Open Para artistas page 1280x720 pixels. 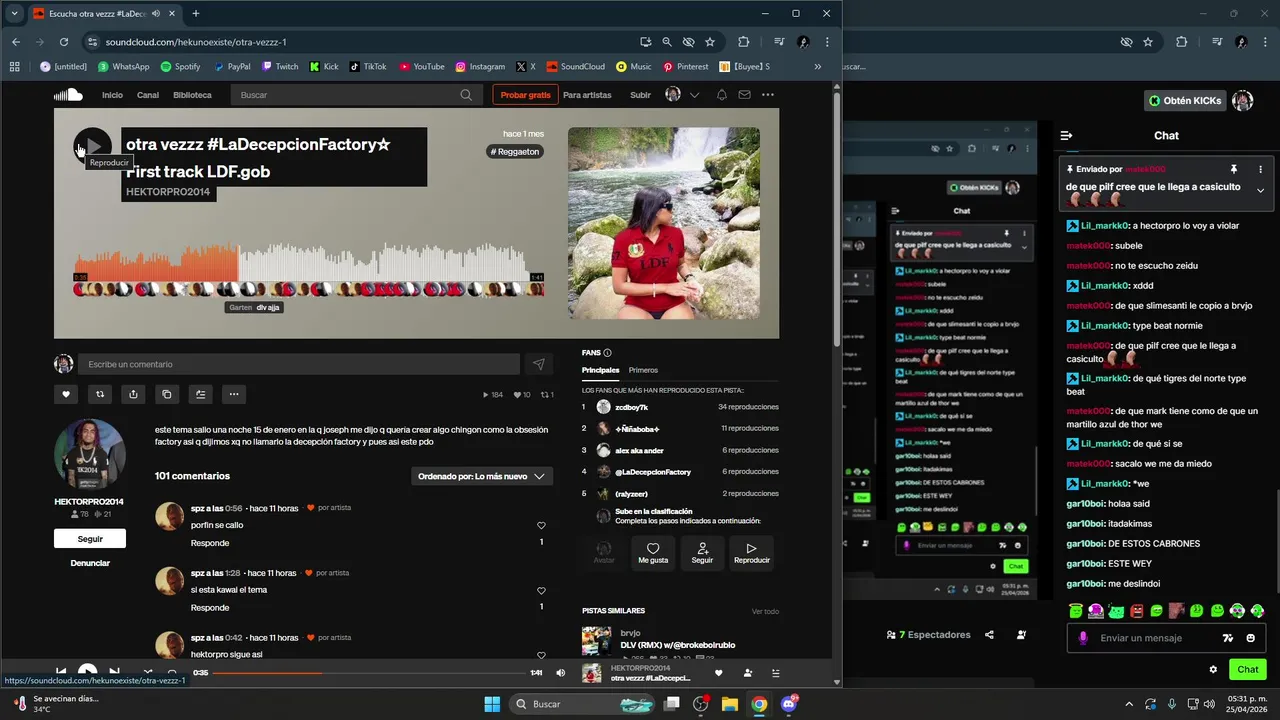587,95
